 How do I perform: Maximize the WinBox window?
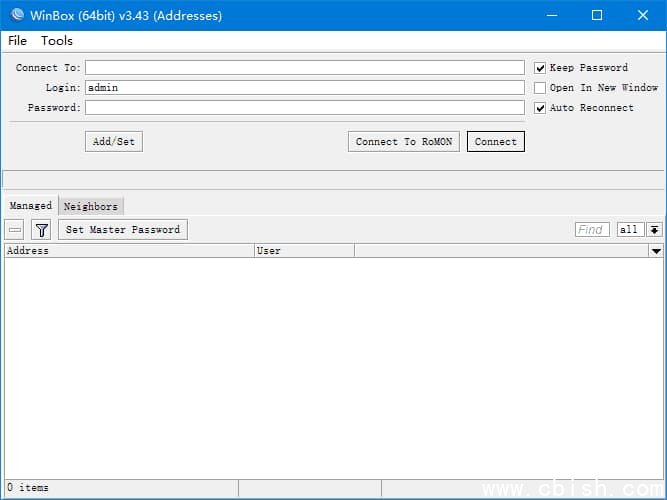point(597,15)
